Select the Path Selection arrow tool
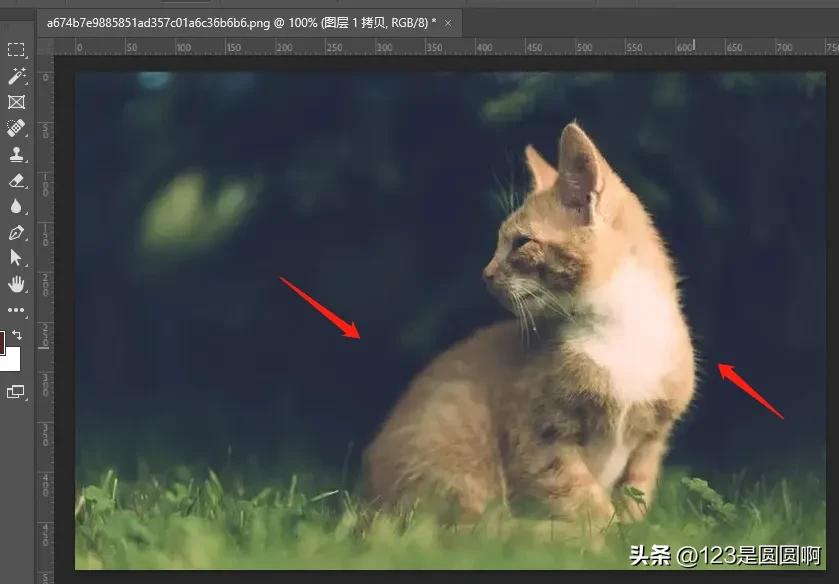839x584 pixels. coord(16,258)
